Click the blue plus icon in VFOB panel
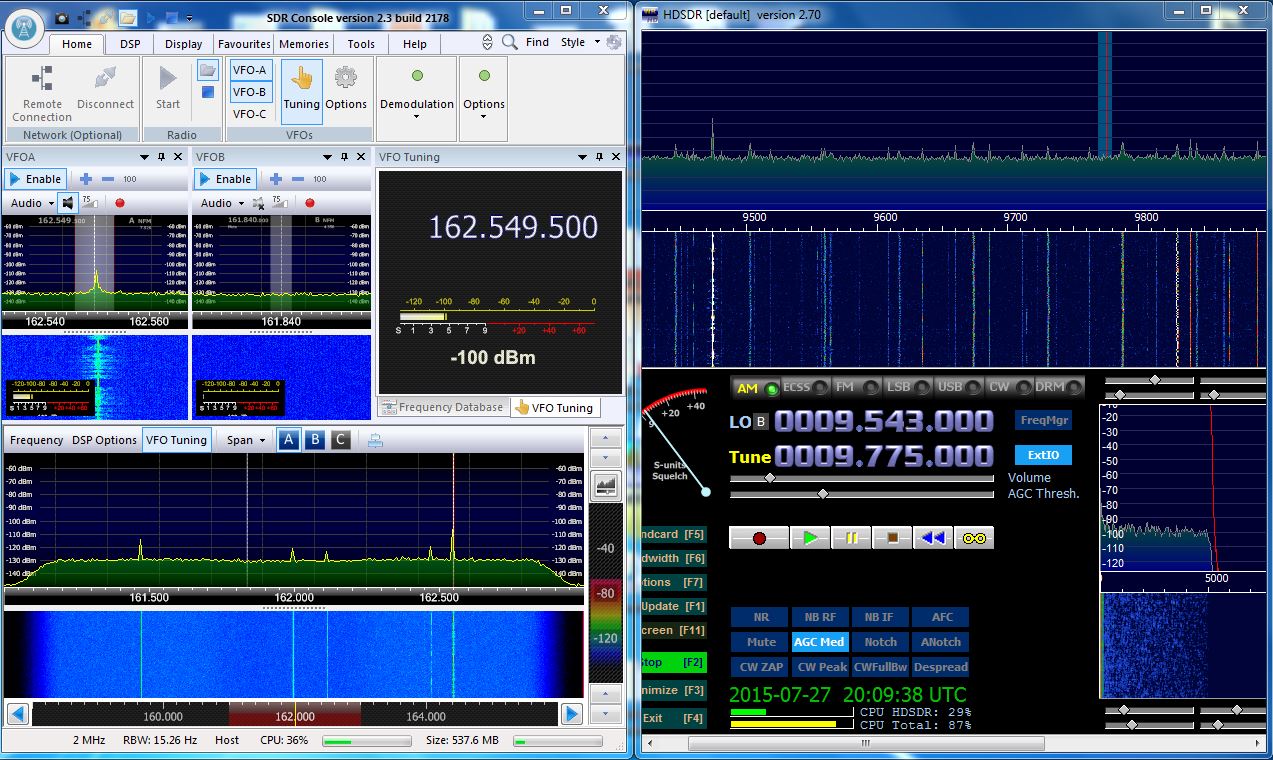This screenshot has height=760, width=1273. pyautogui.click(x=276, y=179)
